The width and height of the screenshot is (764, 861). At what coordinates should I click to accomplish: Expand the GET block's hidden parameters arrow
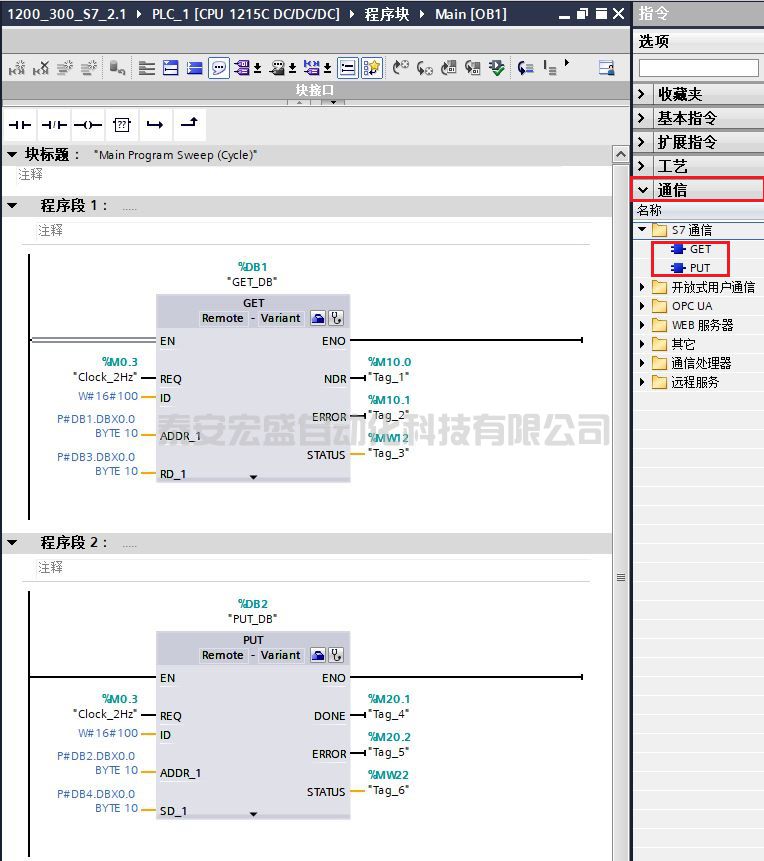coord(253,477)
